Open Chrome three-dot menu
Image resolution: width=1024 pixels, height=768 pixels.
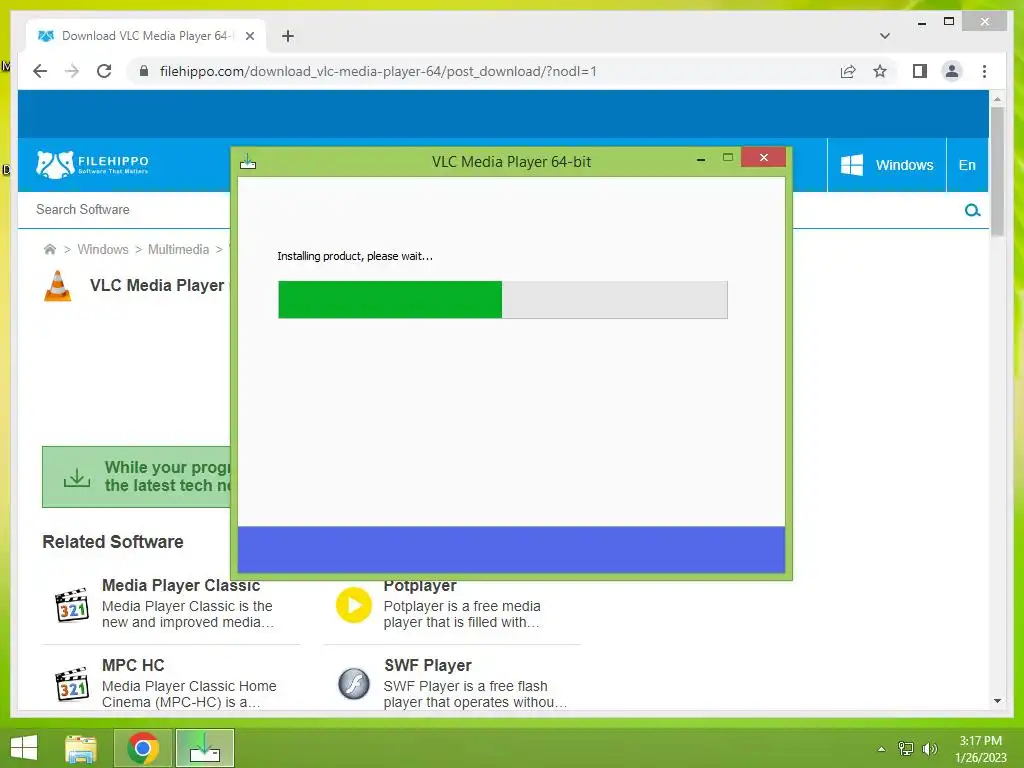984,71
